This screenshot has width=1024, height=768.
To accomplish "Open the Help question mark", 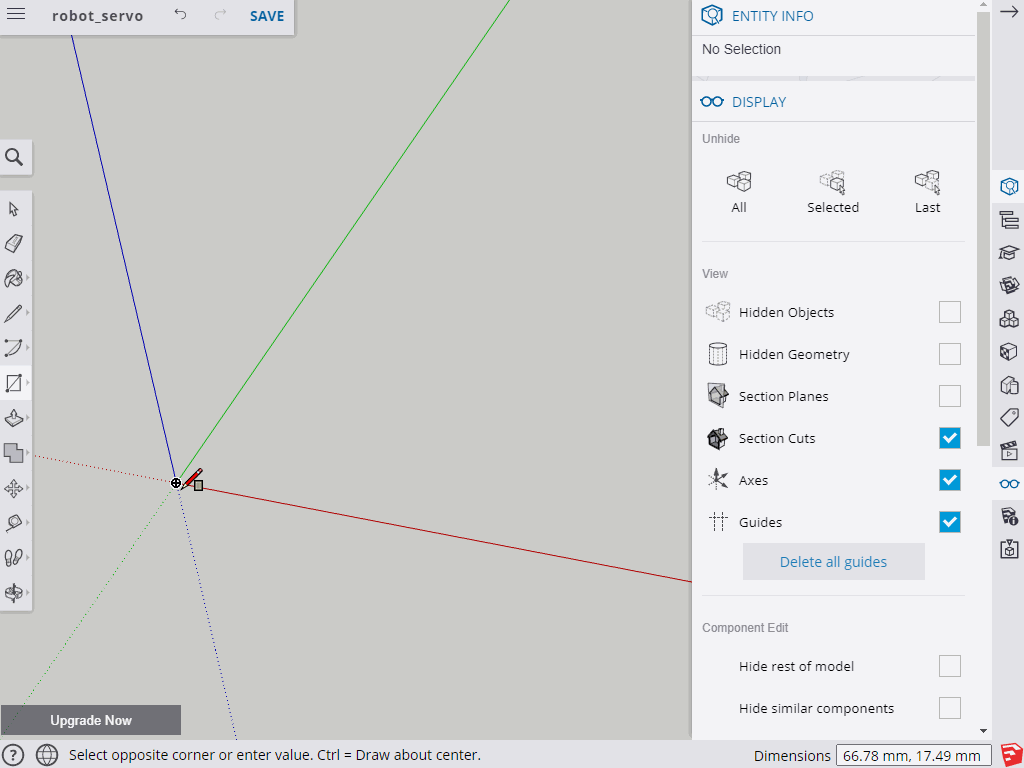I will 14,755.
